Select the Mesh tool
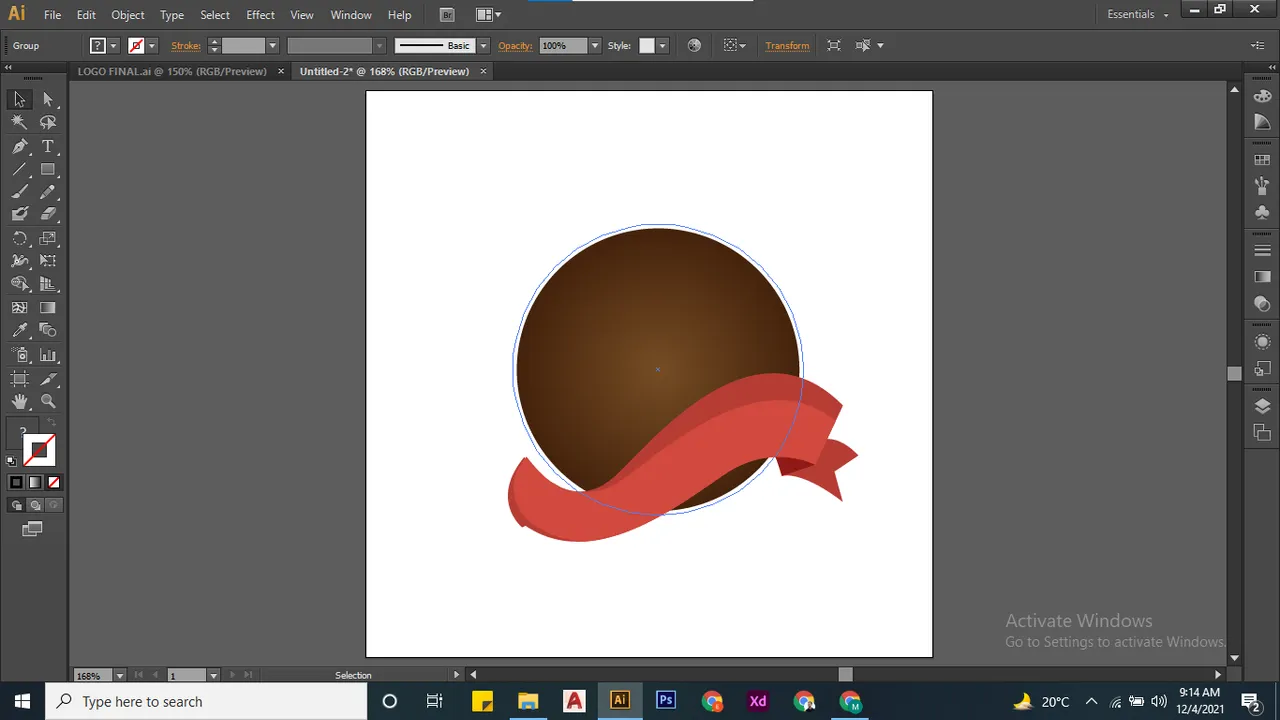Screen dimensions: 1280x720 [19, 308]
